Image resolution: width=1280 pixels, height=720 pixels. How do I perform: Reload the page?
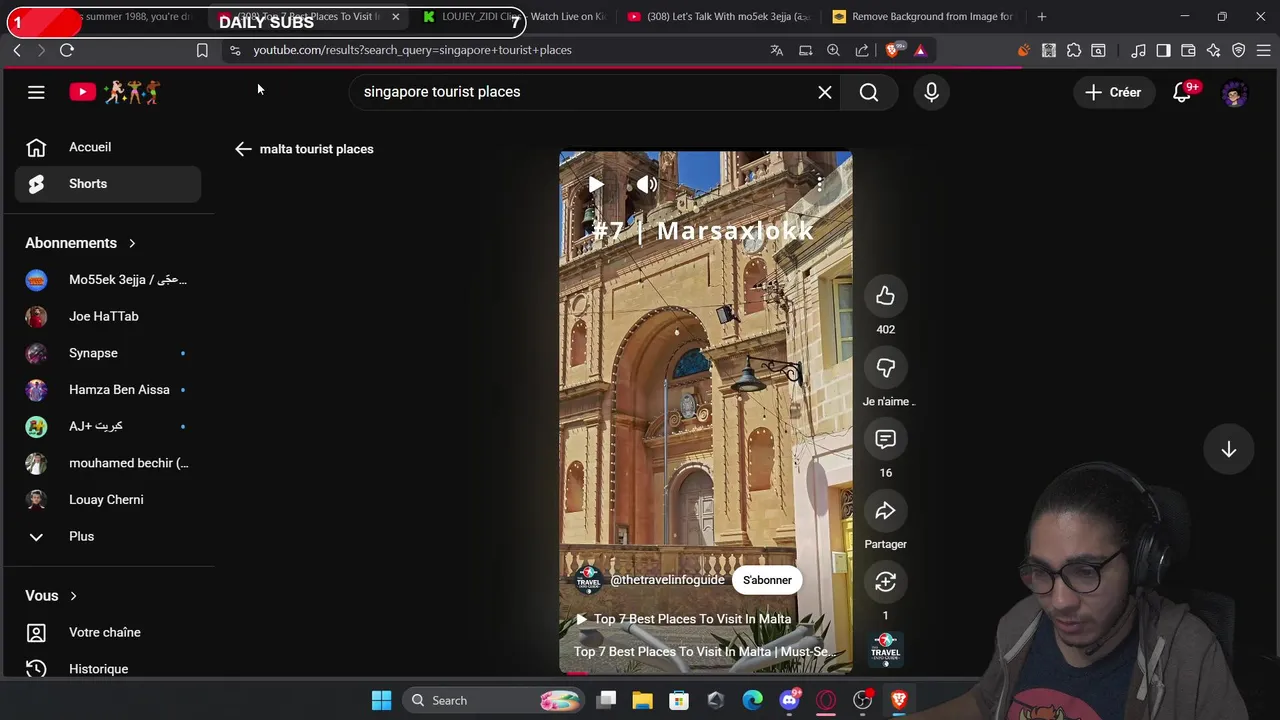click(x=67, y=50)
